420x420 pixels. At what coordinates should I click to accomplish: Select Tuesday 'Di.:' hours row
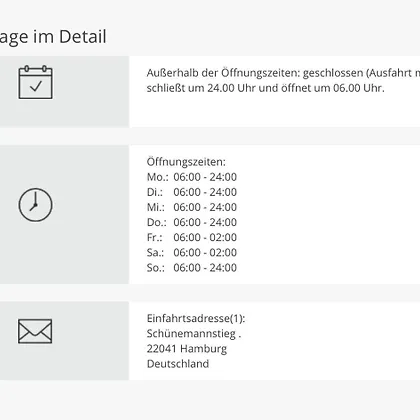click(x=192, y=192)
